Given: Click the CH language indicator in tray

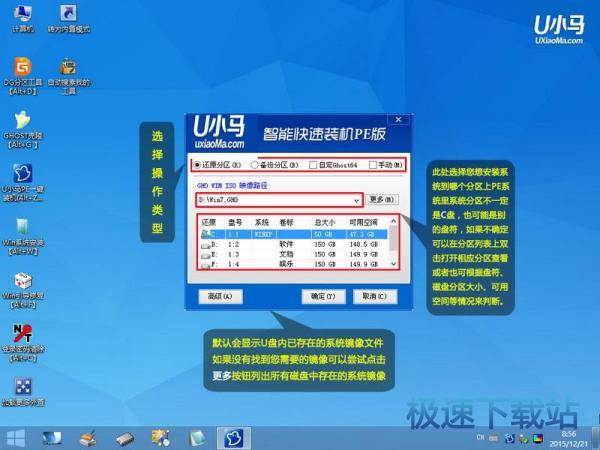Looking at the screenshot, I should pos(480,437).
